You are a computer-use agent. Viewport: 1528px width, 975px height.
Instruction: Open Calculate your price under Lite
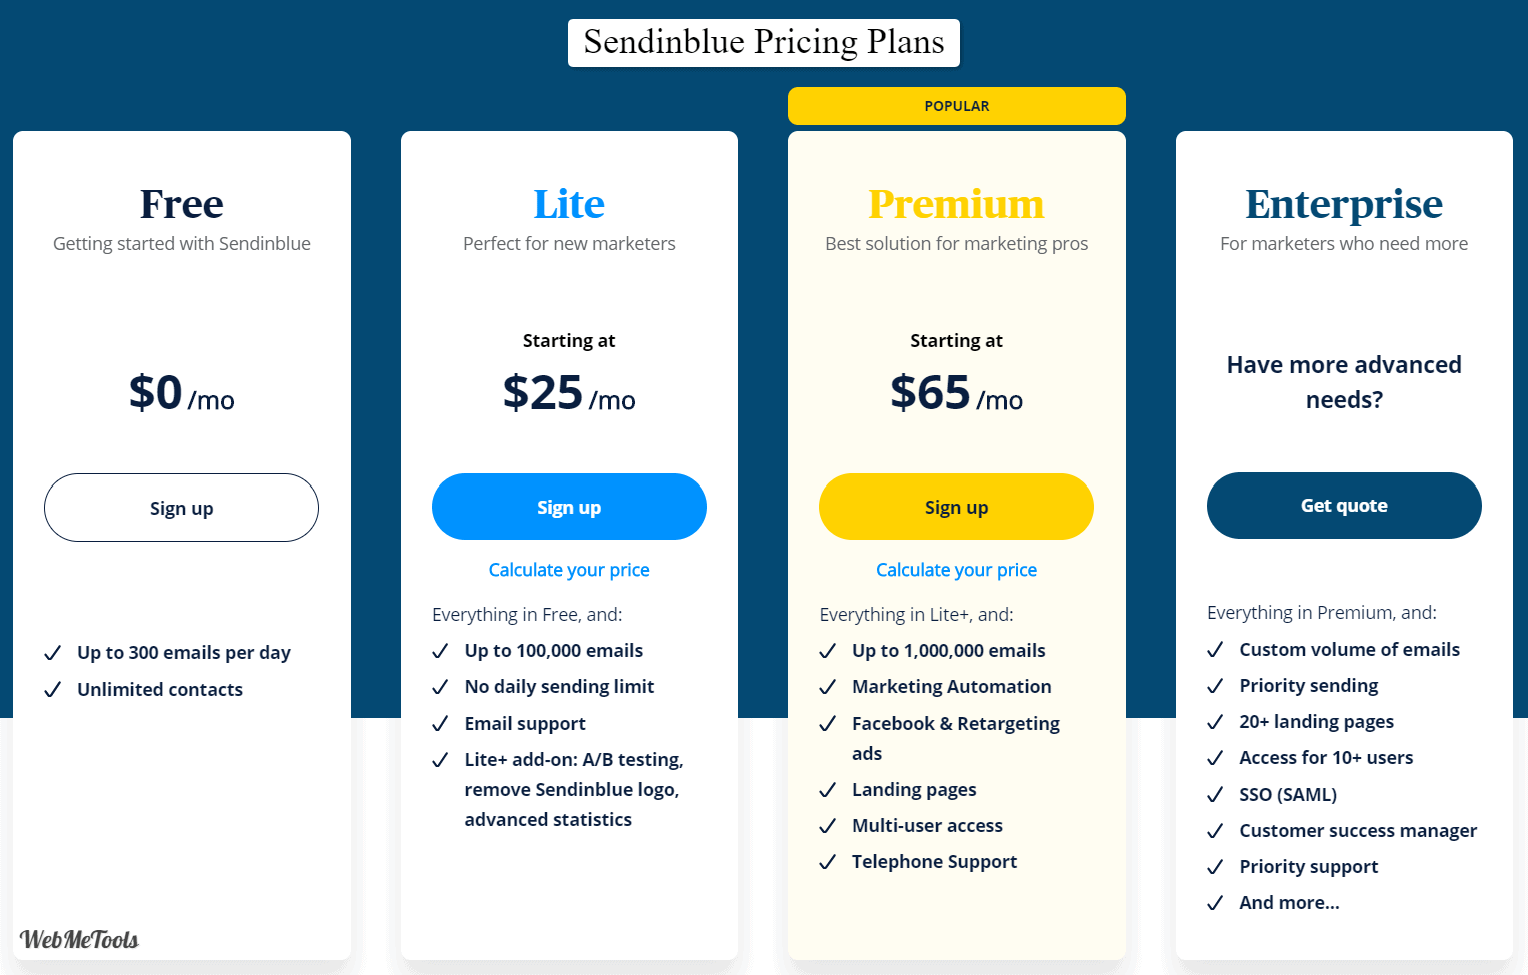coord(569,570)
